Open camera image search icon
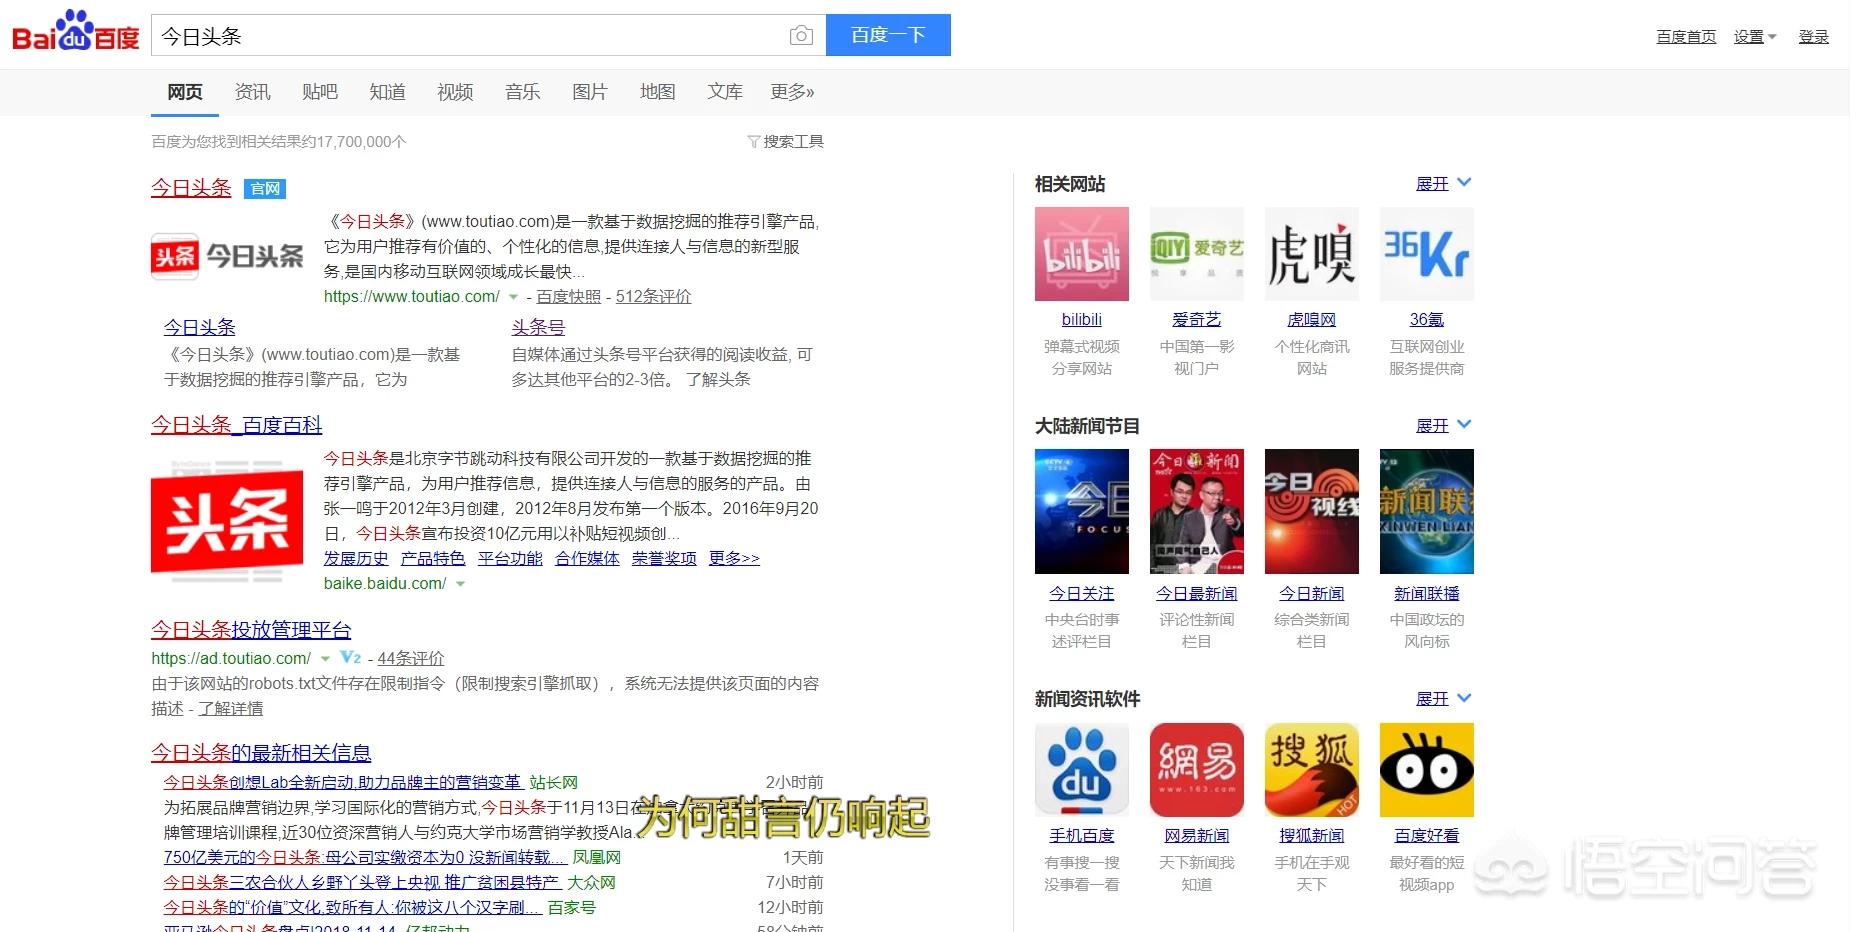 click(801, 36)
